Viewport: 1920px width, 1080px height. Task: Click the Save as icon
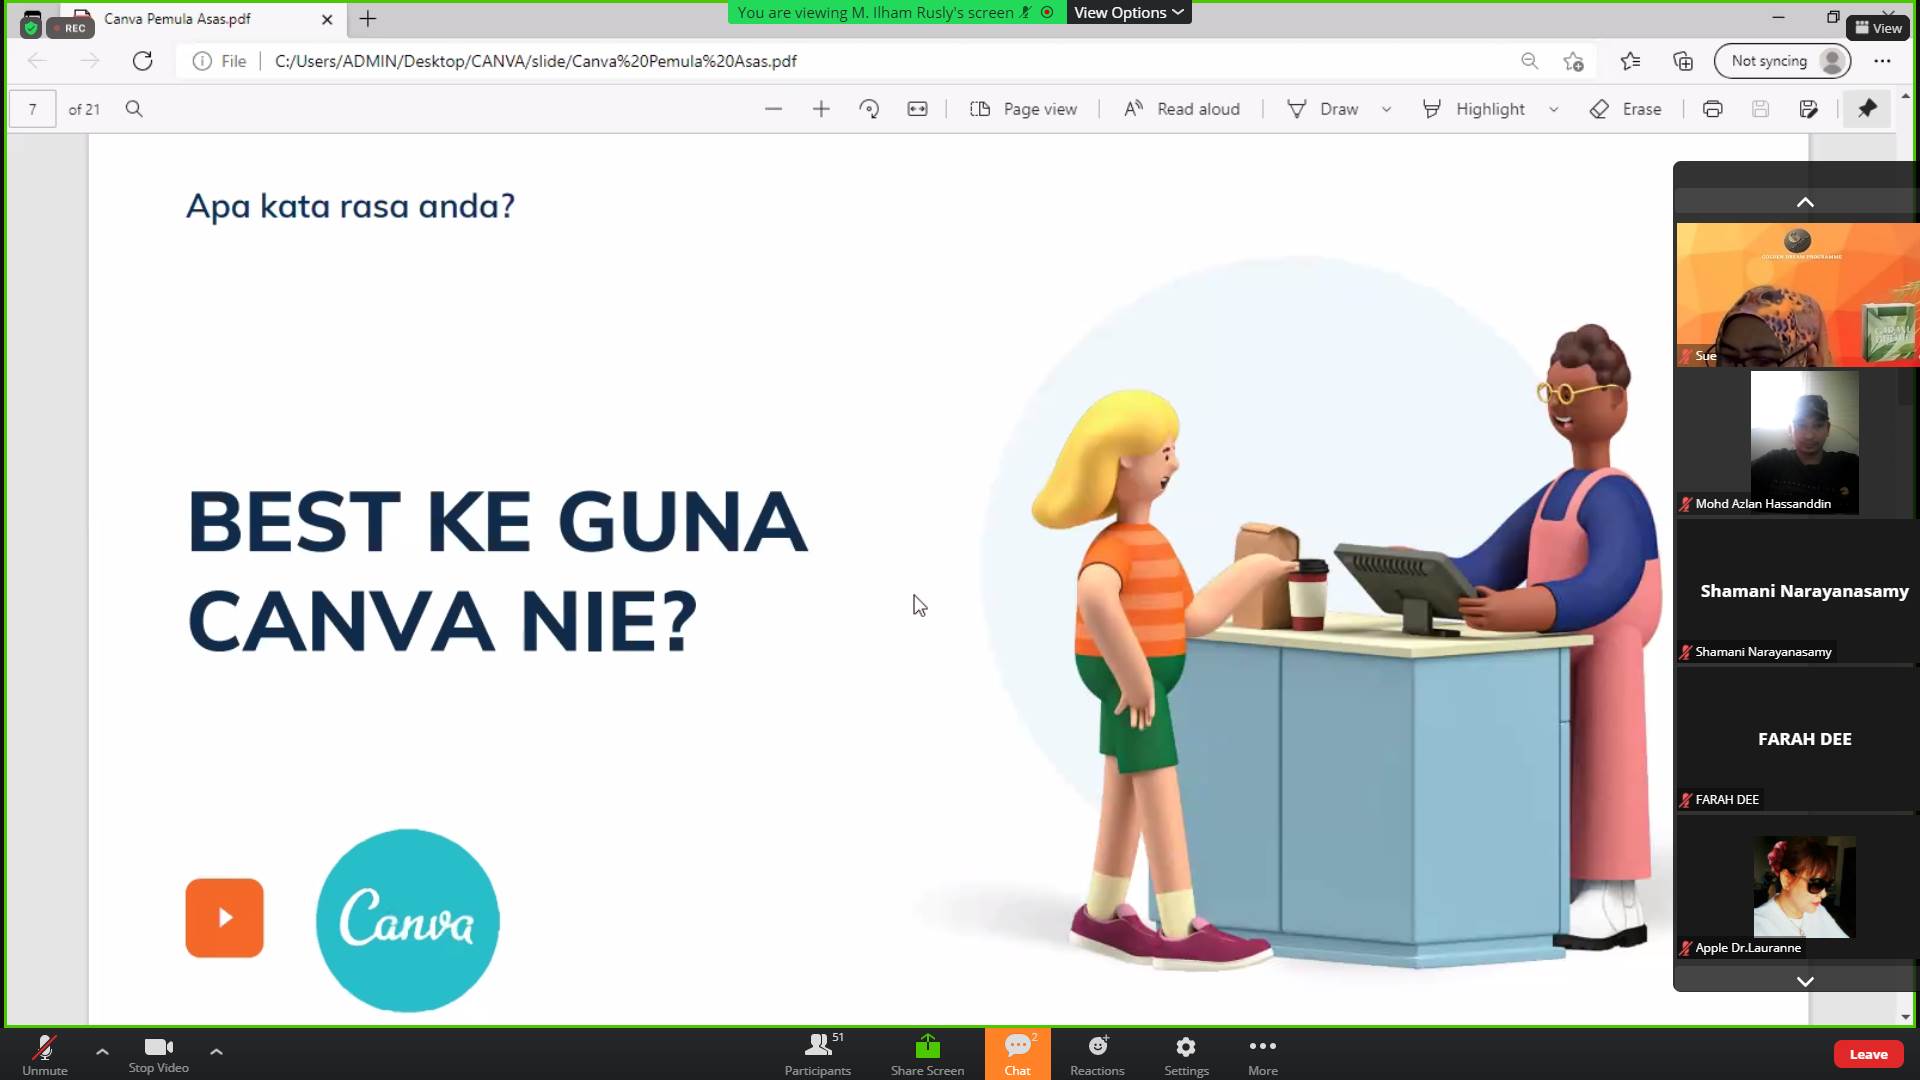pos(1809,109)
